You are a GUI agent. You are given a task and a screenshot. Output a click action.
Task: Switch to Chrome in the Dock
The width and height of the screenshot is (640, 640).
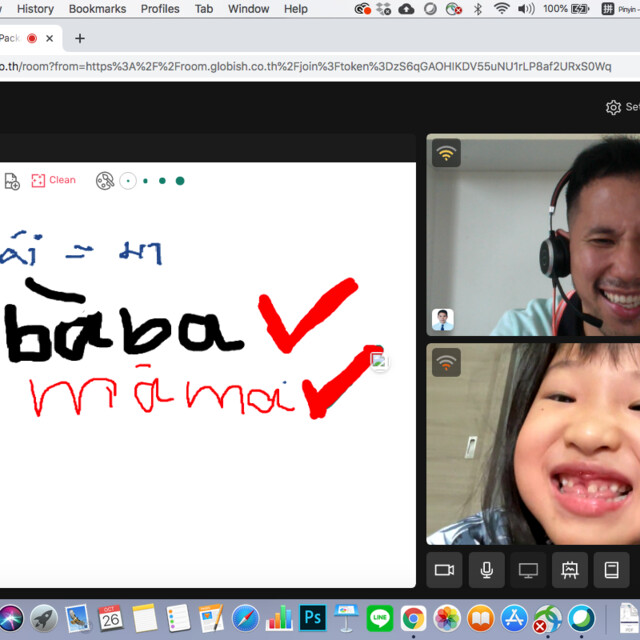tap(413, 618)
